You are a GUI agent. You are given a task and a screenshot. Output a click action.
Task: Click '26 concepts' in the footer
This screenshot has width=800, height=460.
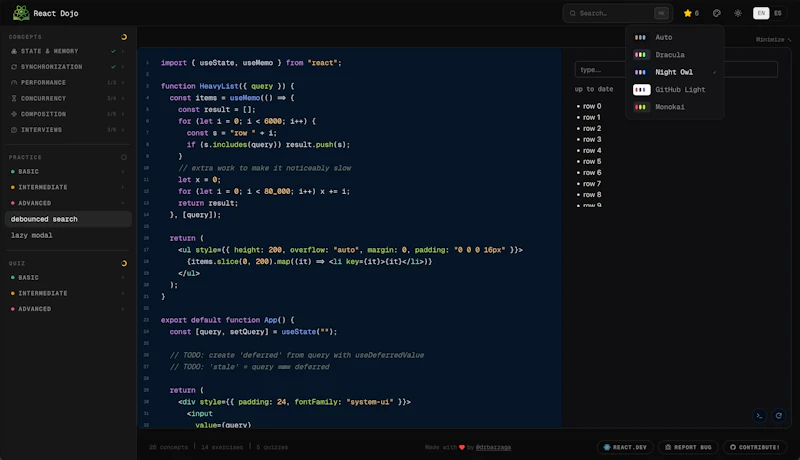[168, 447]
